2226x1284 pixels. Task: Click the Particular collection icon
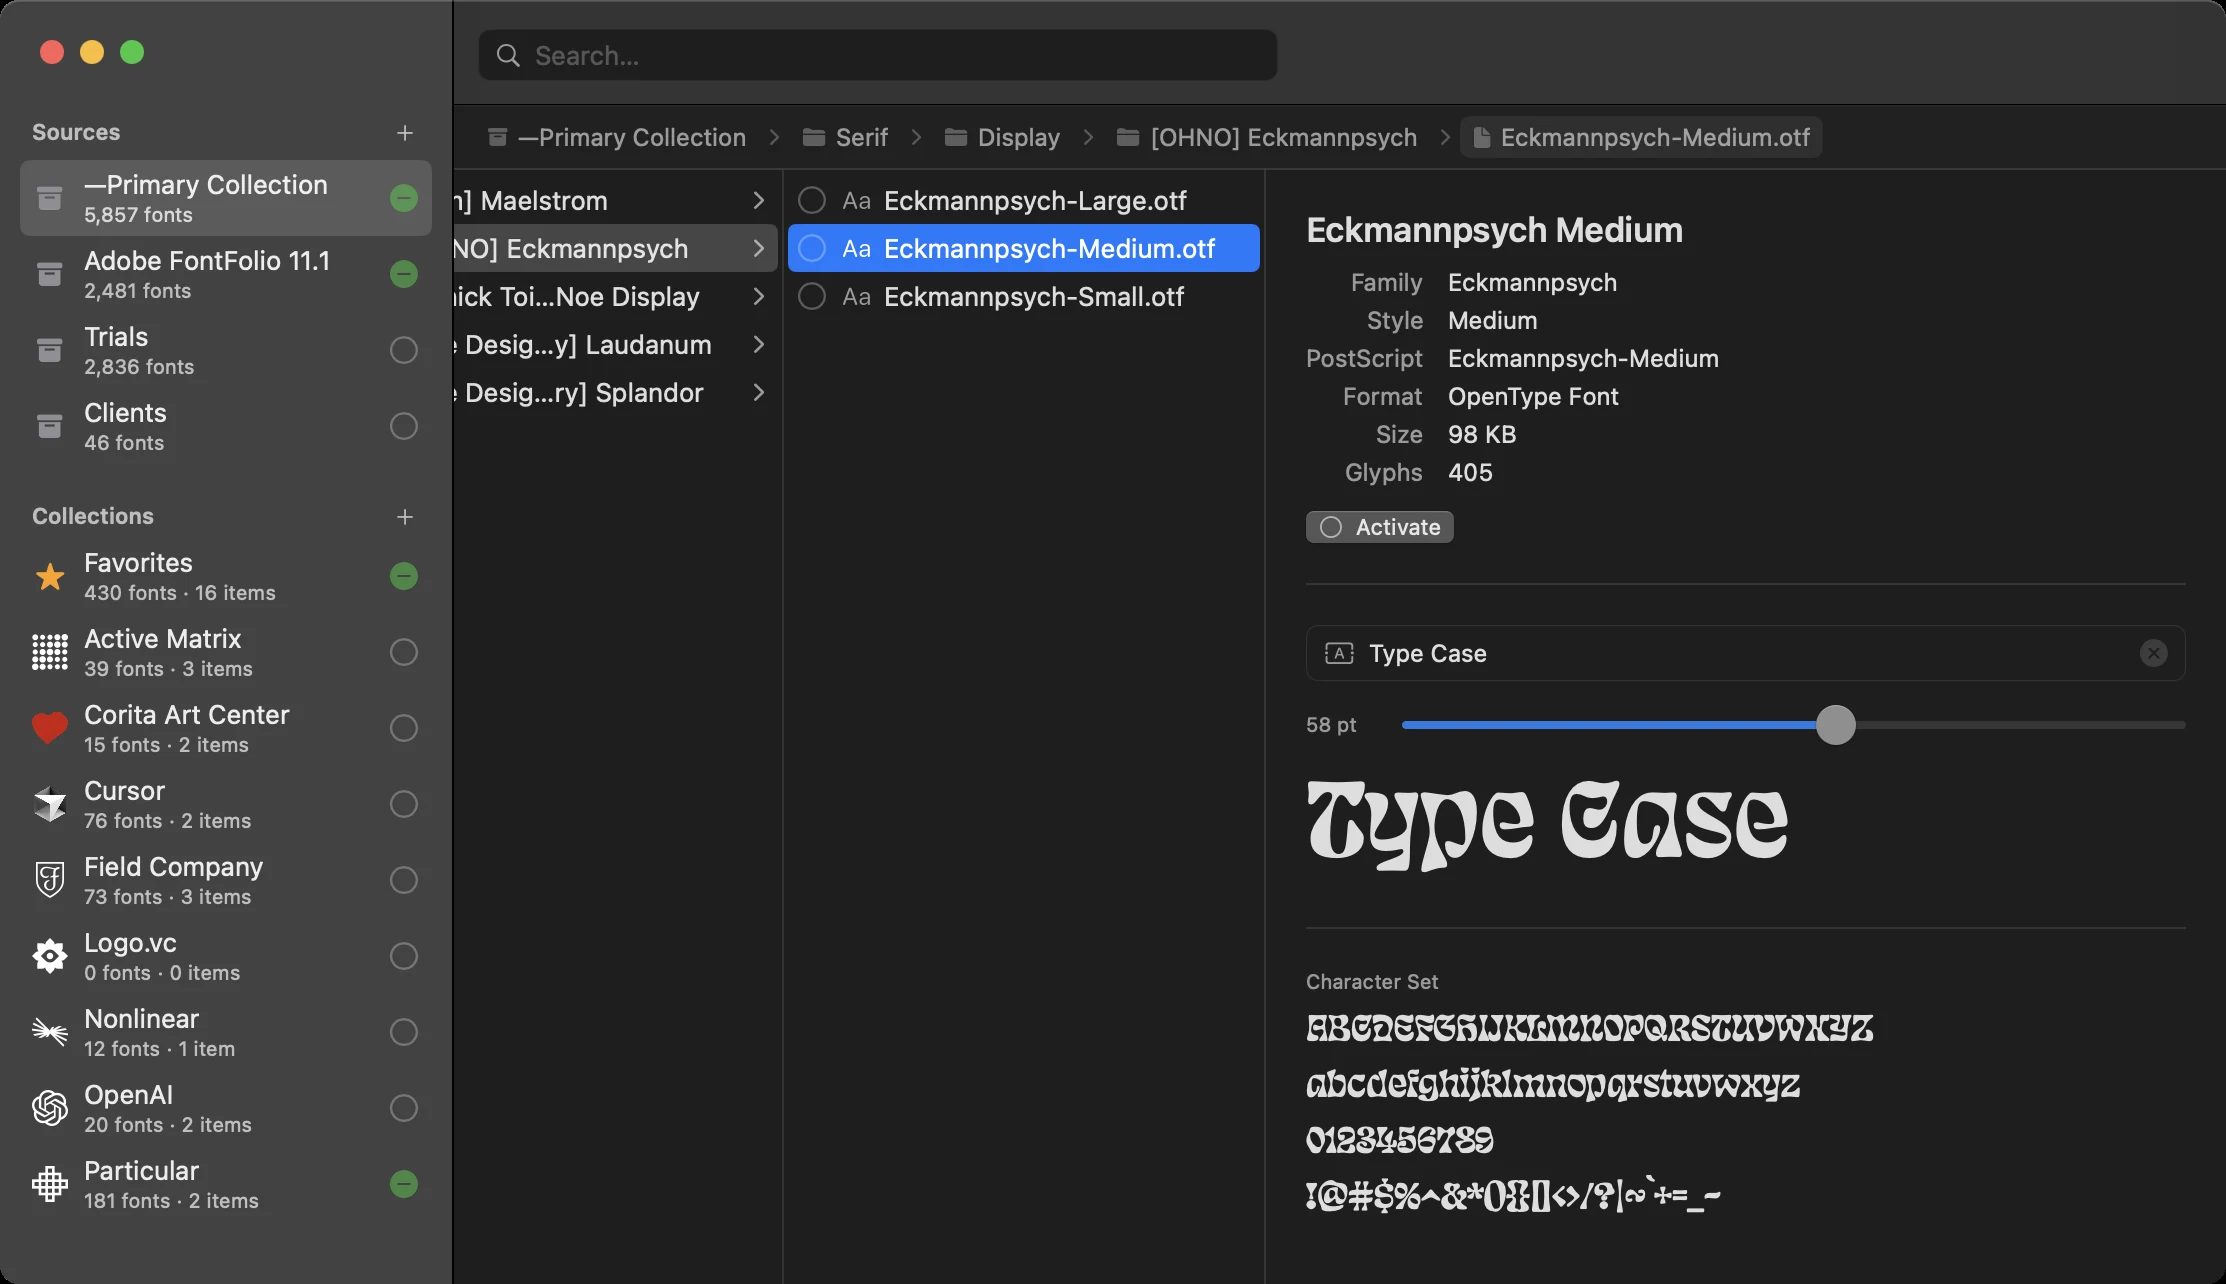[x=50, y=1184]
